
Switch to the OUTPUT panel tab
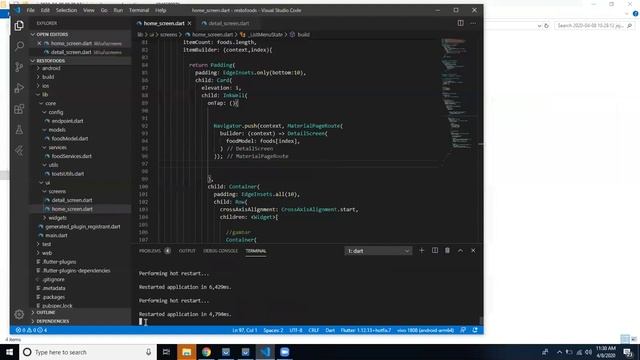[x=187, y=251]
